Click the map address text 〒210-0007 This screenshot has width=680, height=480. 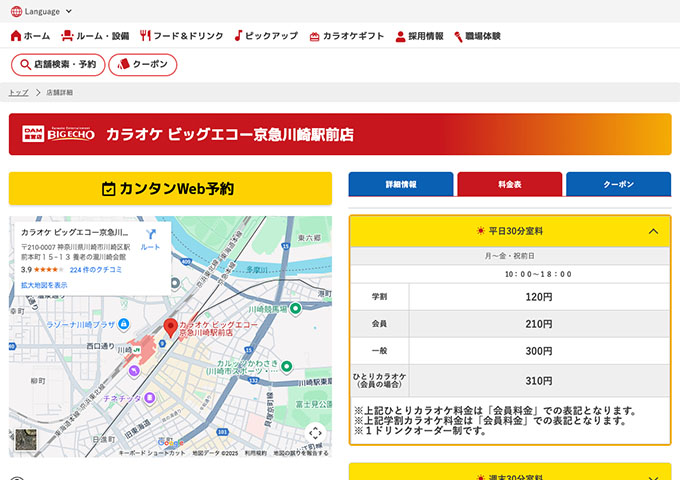coord(75,252)
